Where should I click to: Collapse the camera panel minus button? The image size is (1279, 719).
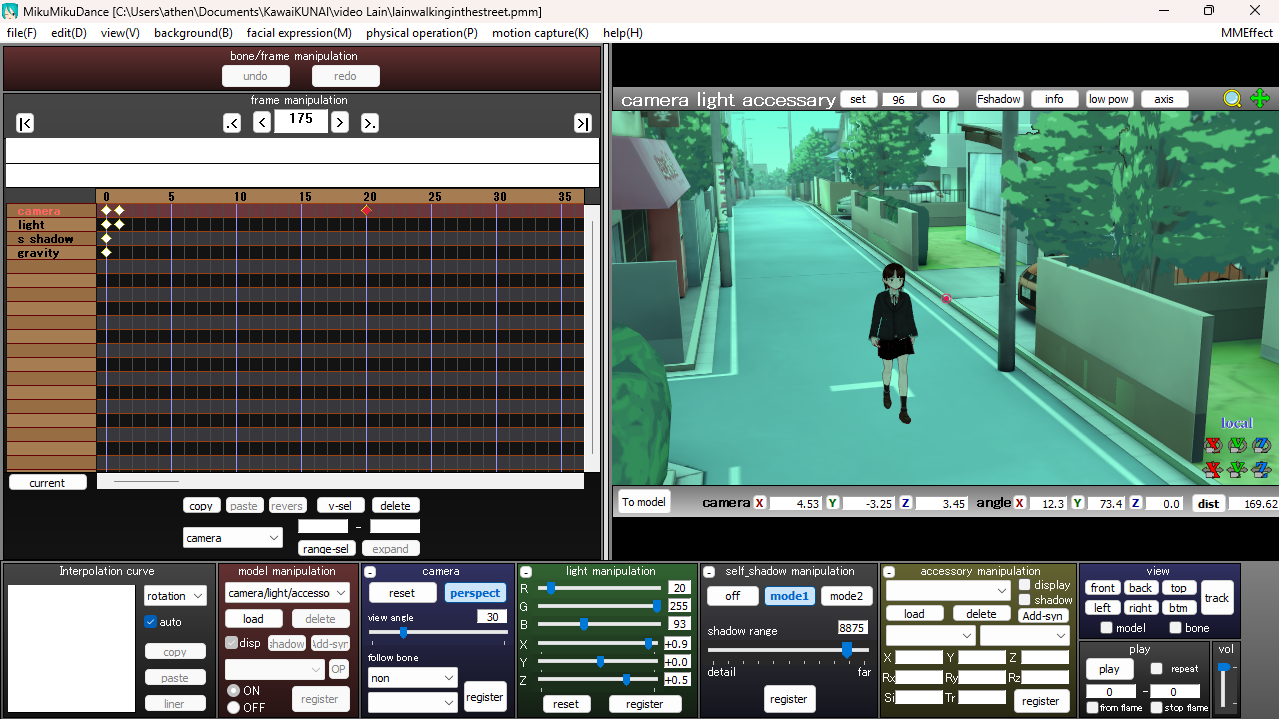(x=370, y=572)
